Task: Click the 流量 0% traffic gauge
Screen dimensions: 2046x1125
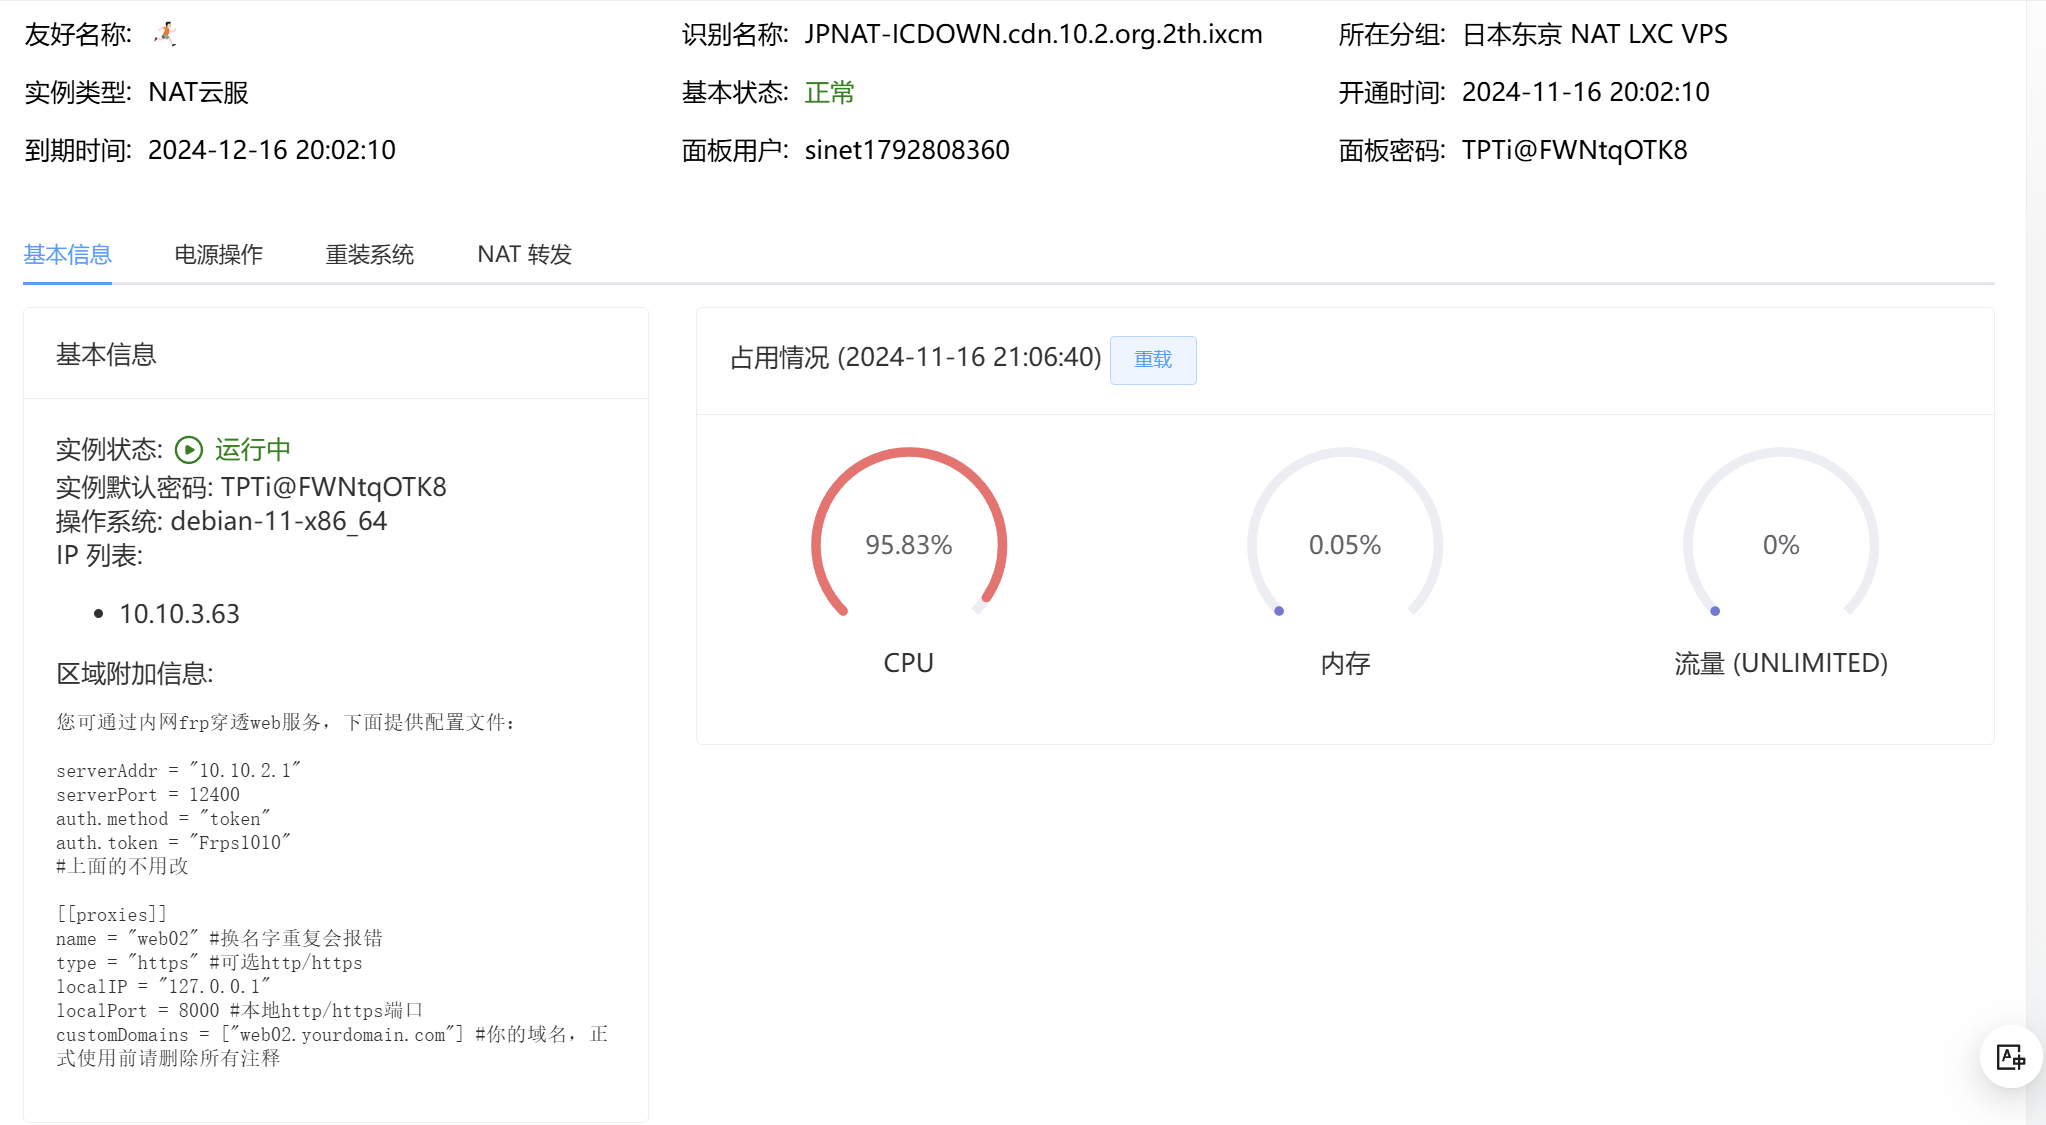Action: point(1780,545)
